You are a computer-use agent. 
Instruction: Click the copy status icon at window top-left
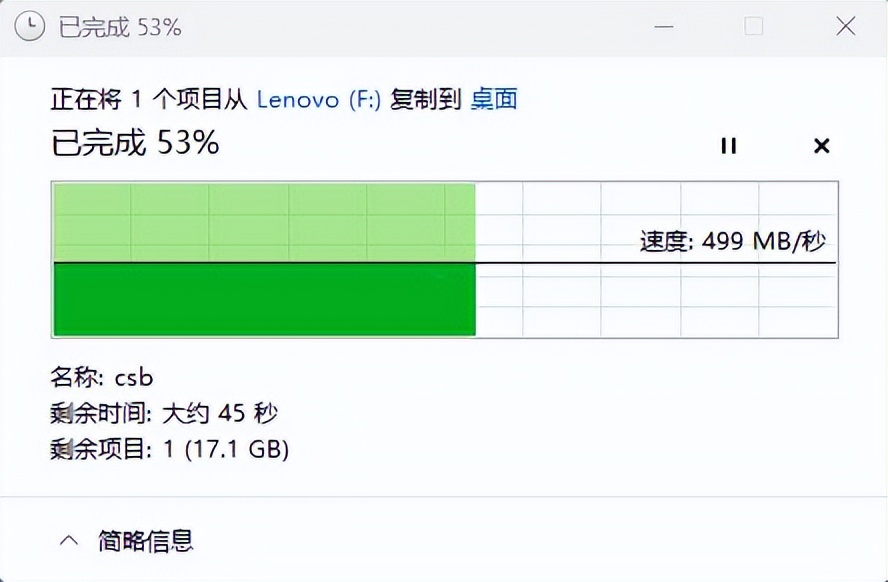pos(28,26)
